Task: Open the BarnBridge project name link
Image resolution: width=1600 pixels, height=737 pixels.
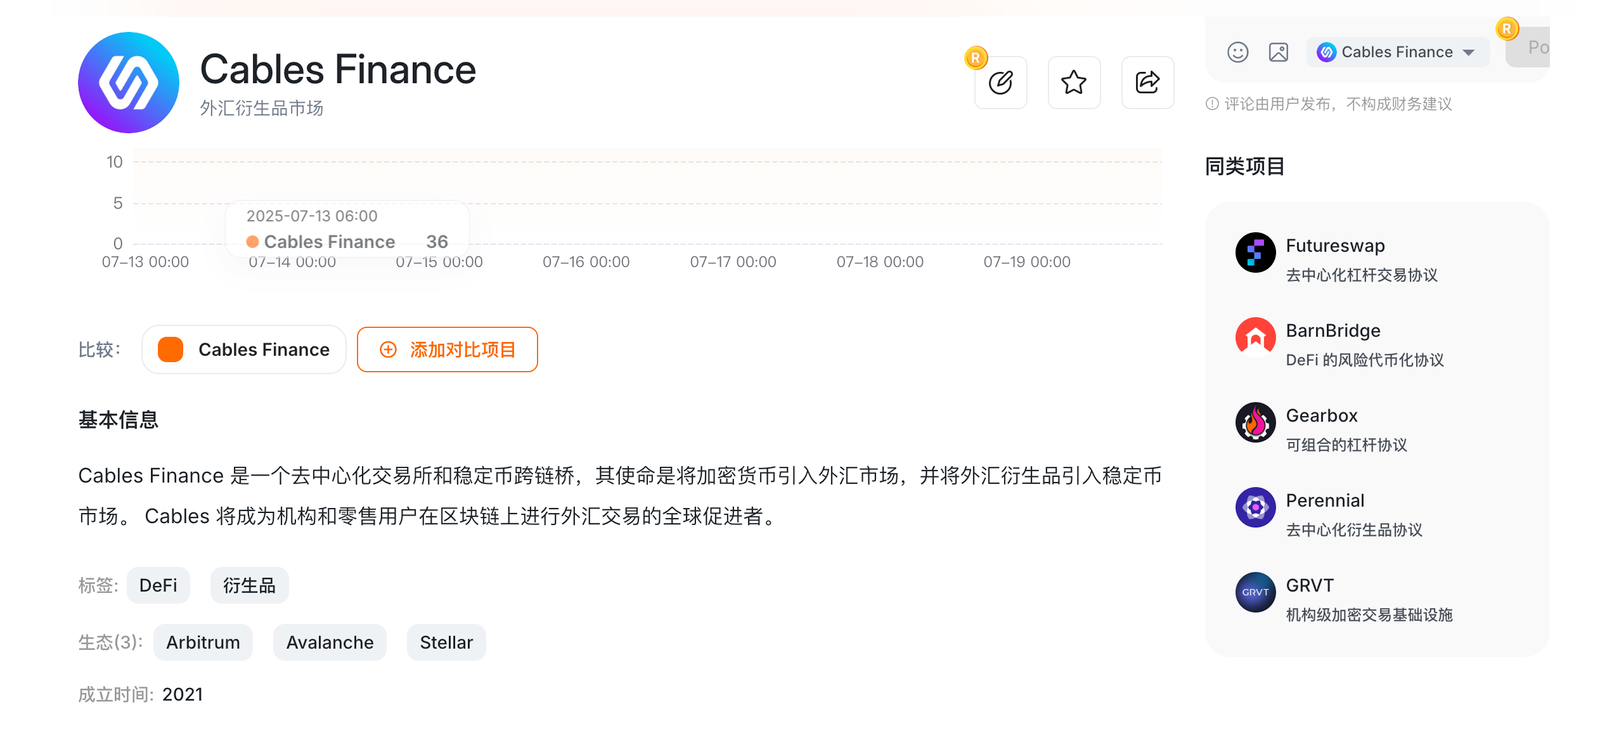Action: [1333, 331]
